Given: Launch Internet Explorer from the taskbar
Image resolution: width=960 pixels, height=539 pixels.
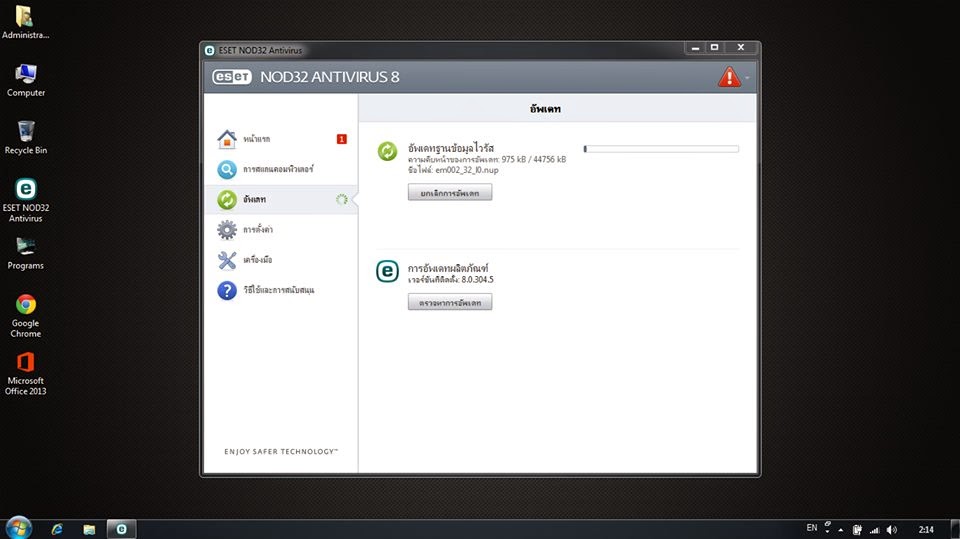Looking at the screenshot, I should click(x=57, y=529).
